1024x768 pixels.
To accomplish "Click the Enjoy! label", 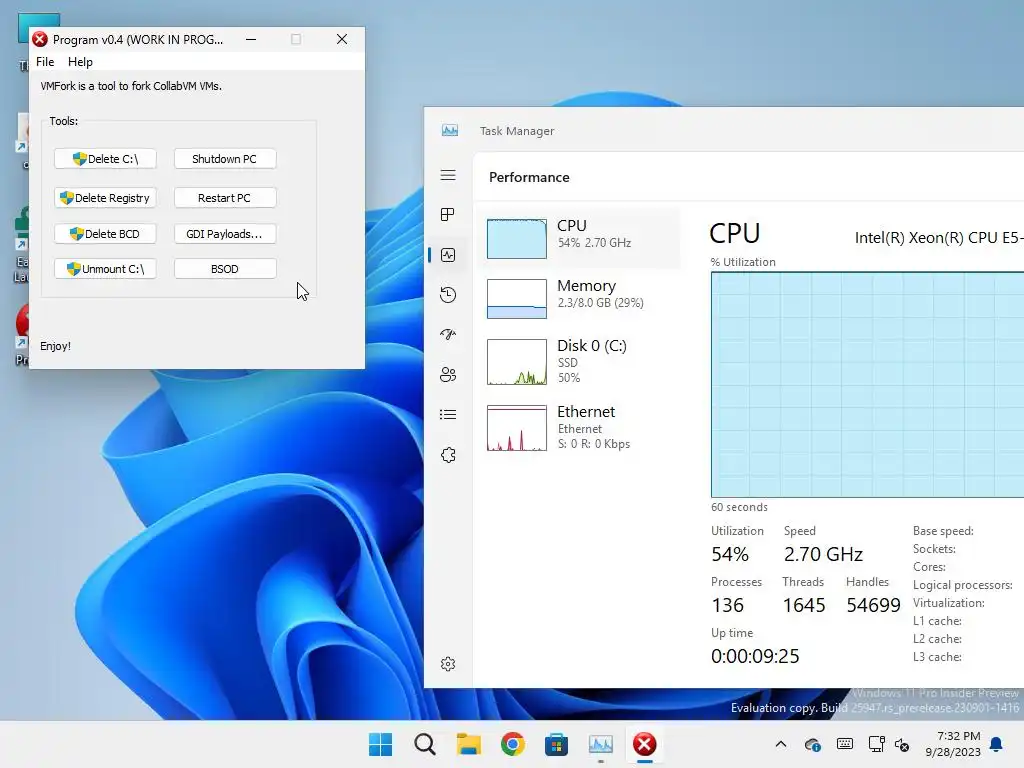I will [x=56, y=345].
